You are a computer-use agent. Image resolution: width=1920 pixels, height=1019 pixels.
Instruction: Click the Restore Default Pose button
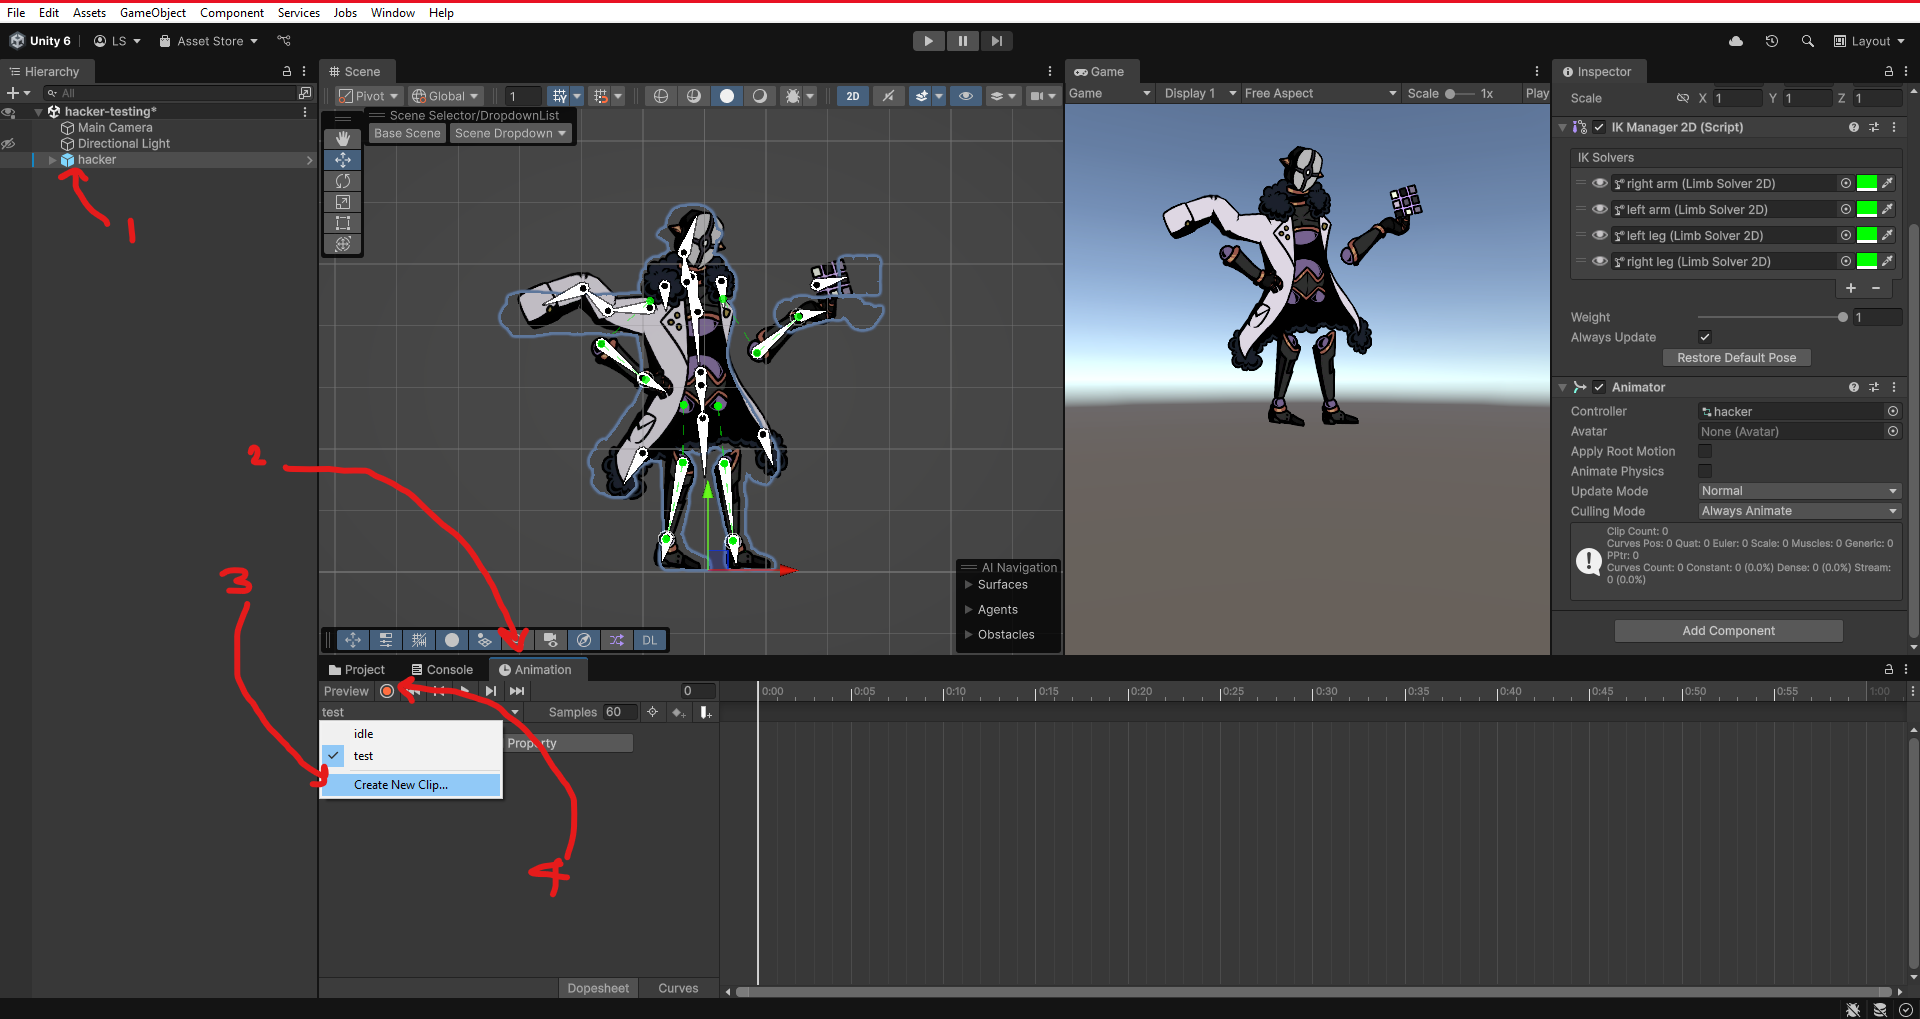(1736, 358)
